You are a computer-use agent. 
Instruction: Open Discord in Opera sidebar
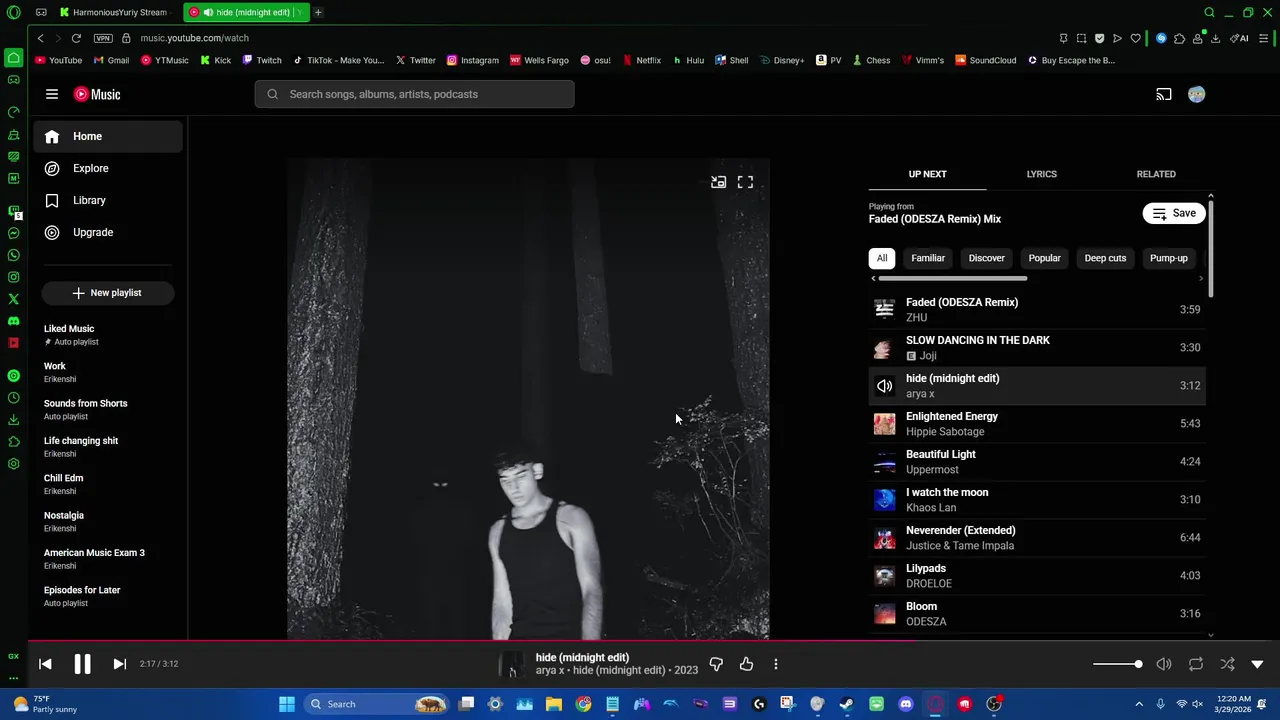(13, 321)
